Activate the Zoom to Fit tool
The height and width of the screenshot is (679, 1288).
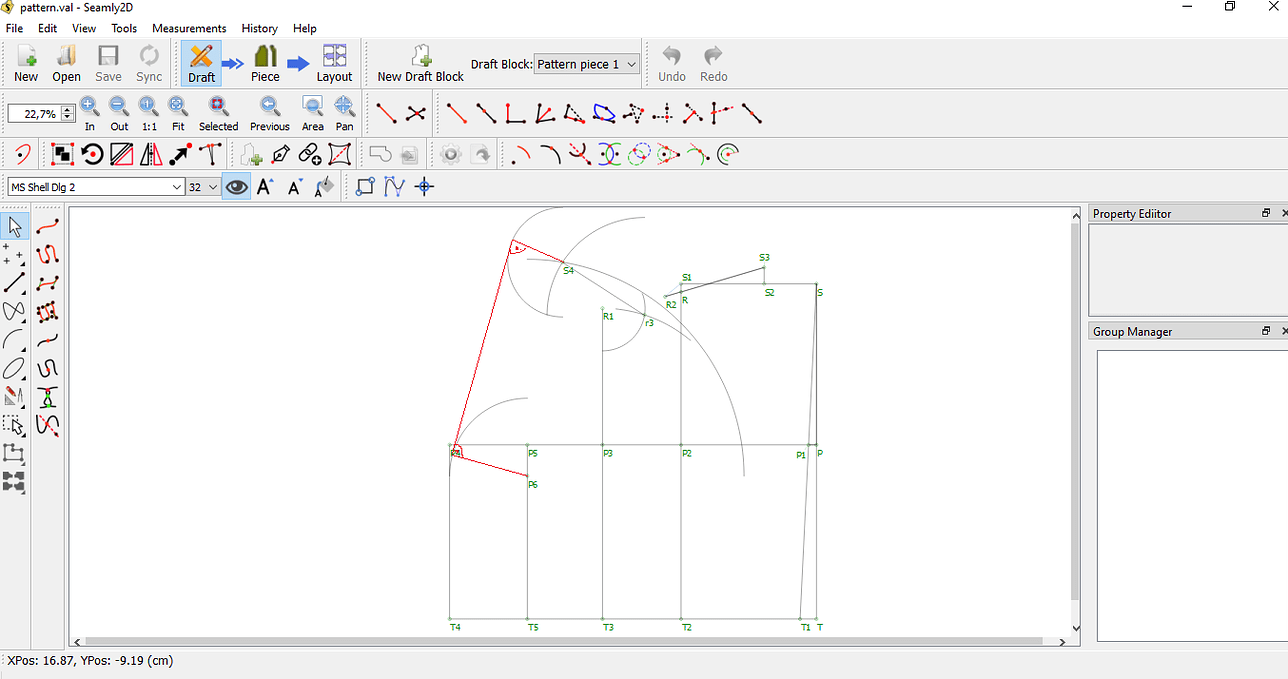[178, 113]
